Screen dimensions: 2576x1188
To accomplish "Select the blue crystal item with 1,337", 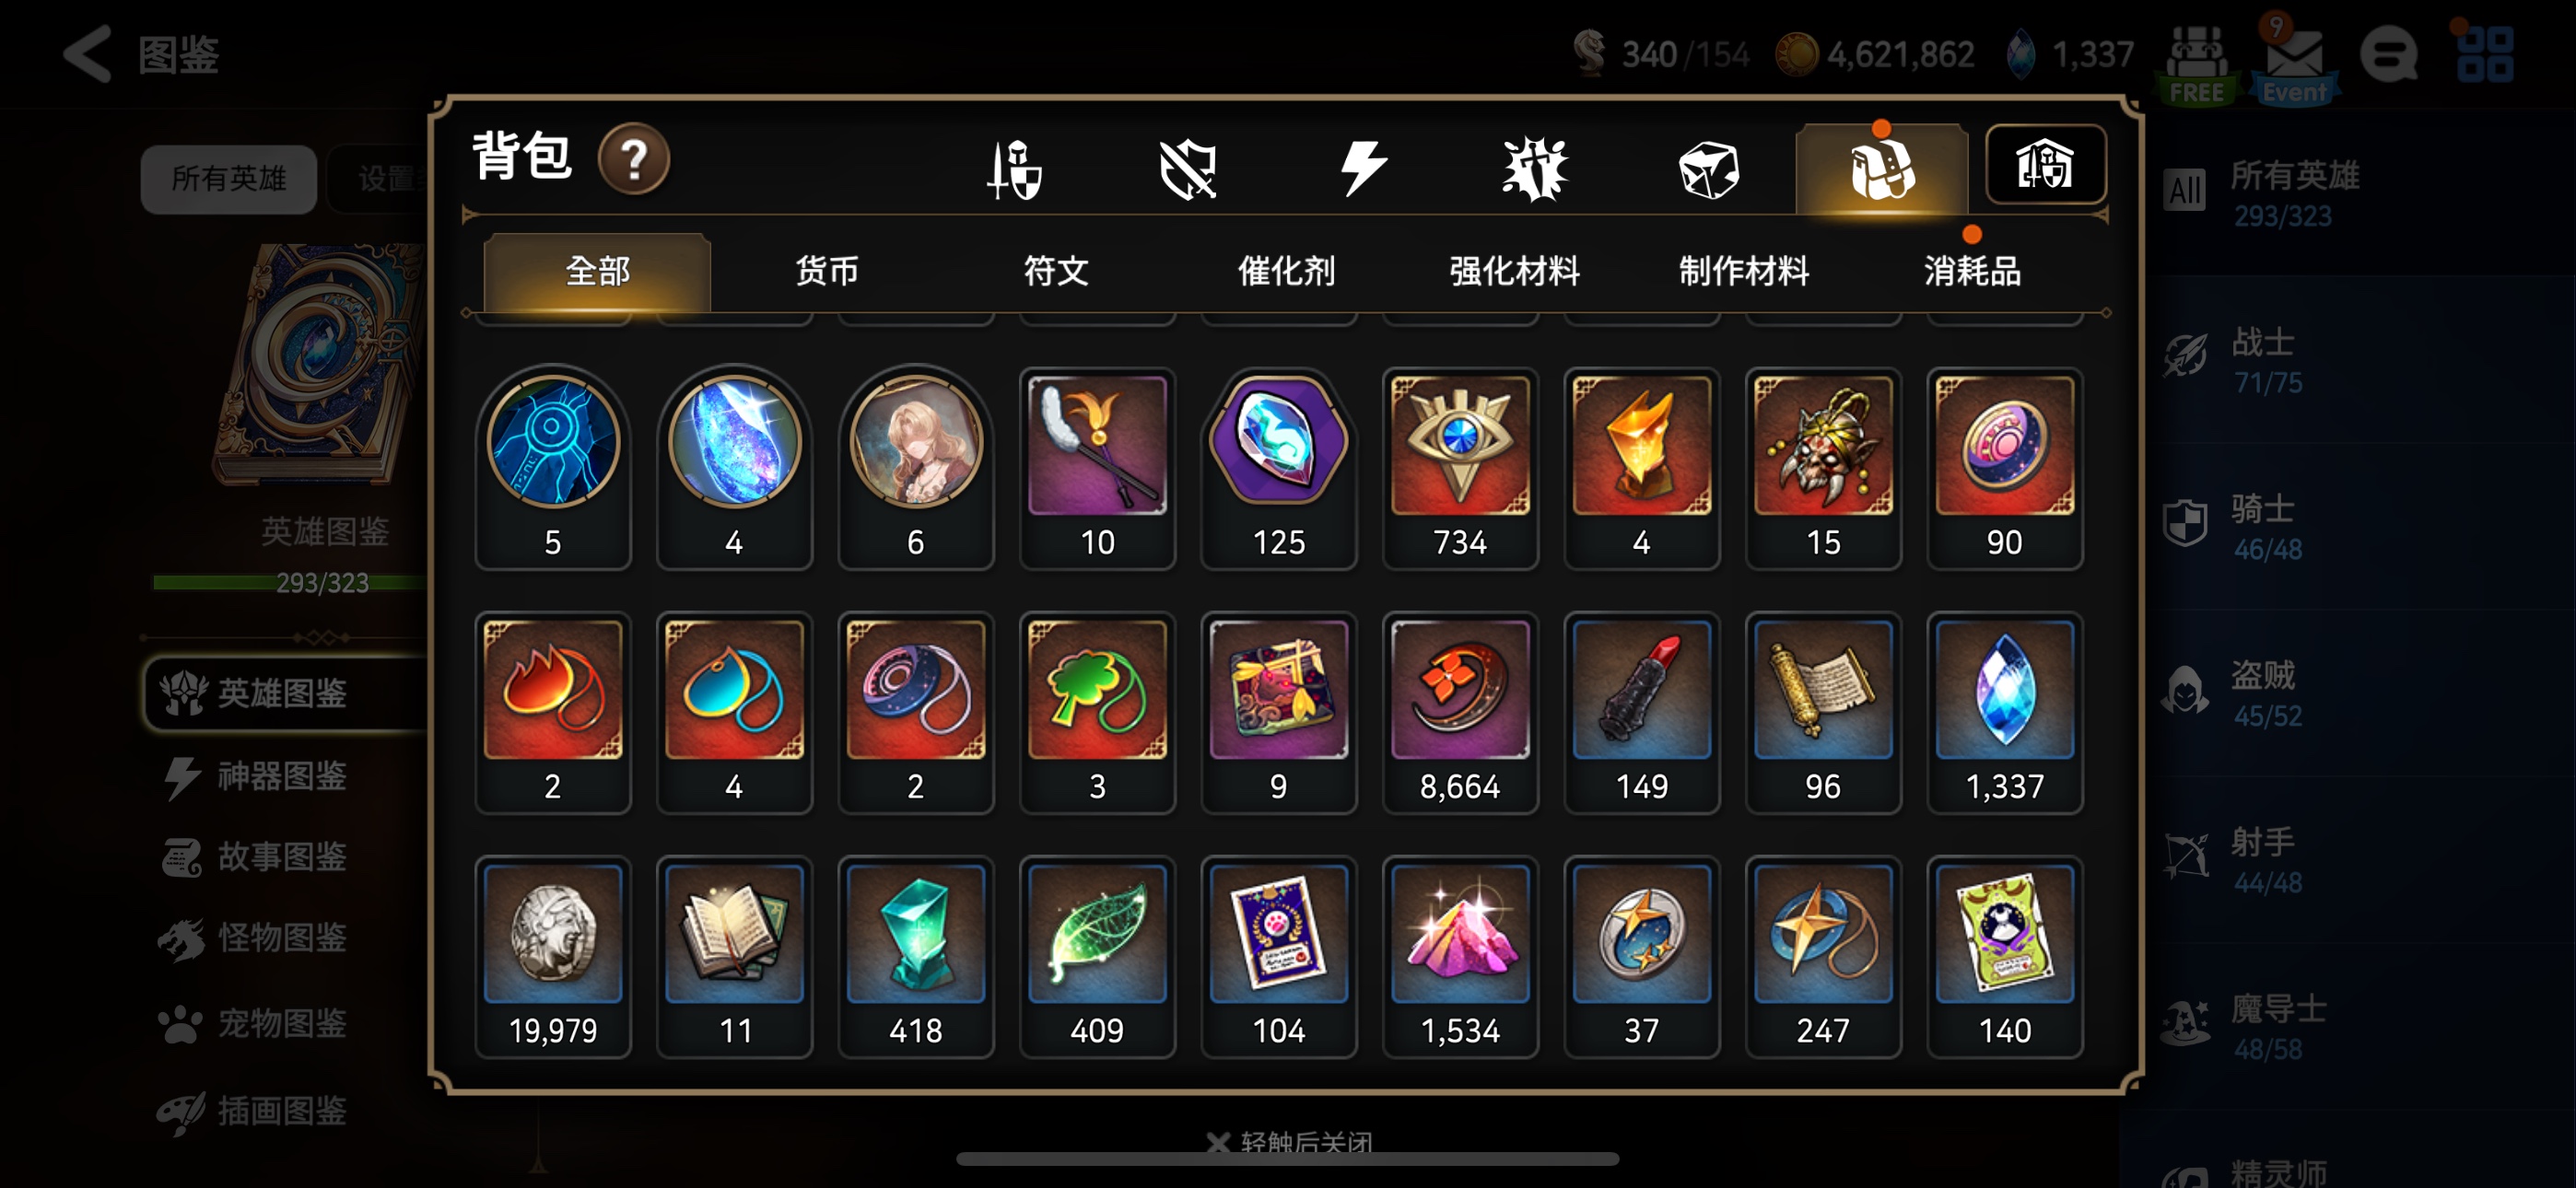I will pyautogui.click(x=2004, y=712).
